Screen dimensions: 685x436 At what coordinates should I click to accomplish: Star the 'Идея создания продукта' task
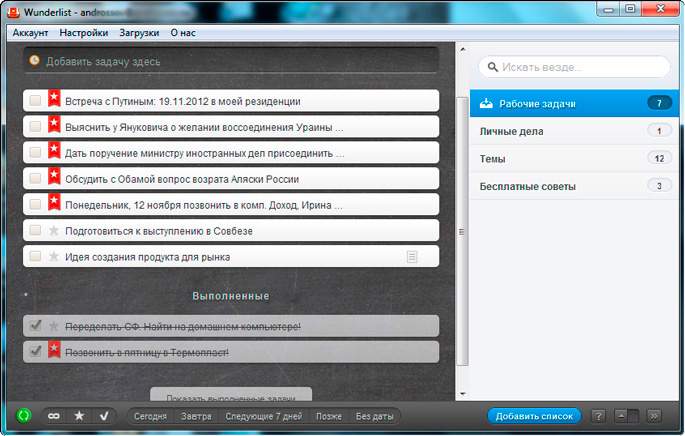tap(54, 256)
